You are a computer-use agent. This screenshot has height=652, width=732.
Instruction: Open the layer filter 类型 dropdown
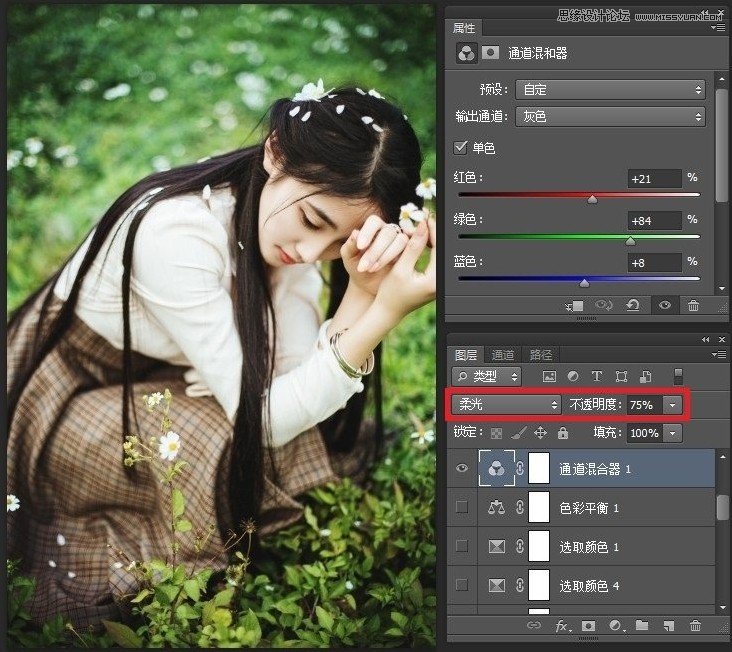pos(486,376)
